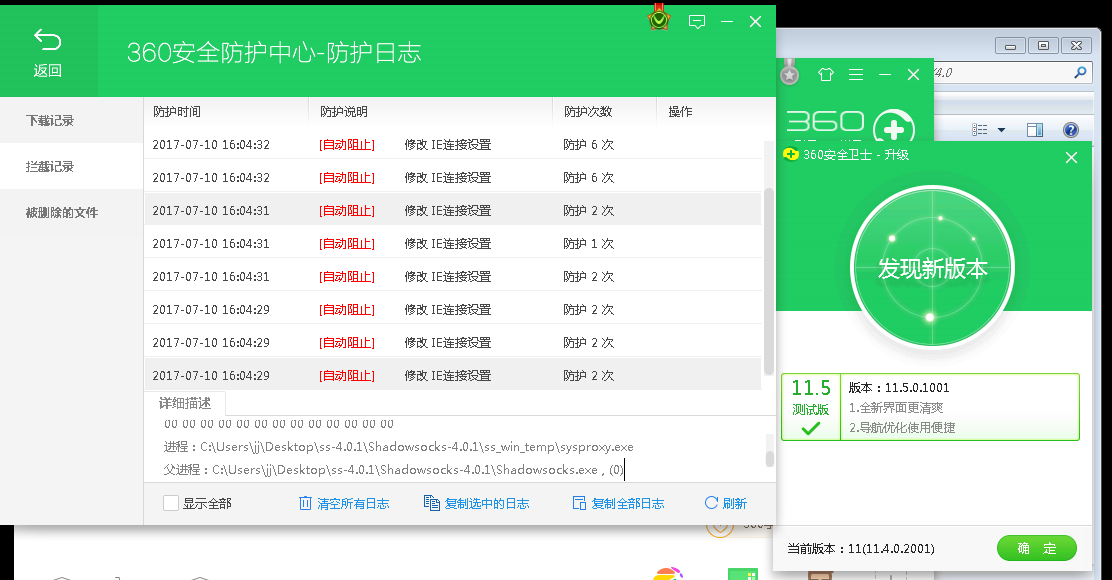The height and width of the screenshot is (580, 1112).
Task: Click the 版本：11.5.0.1001 text
Action: (x=899, y=387)
